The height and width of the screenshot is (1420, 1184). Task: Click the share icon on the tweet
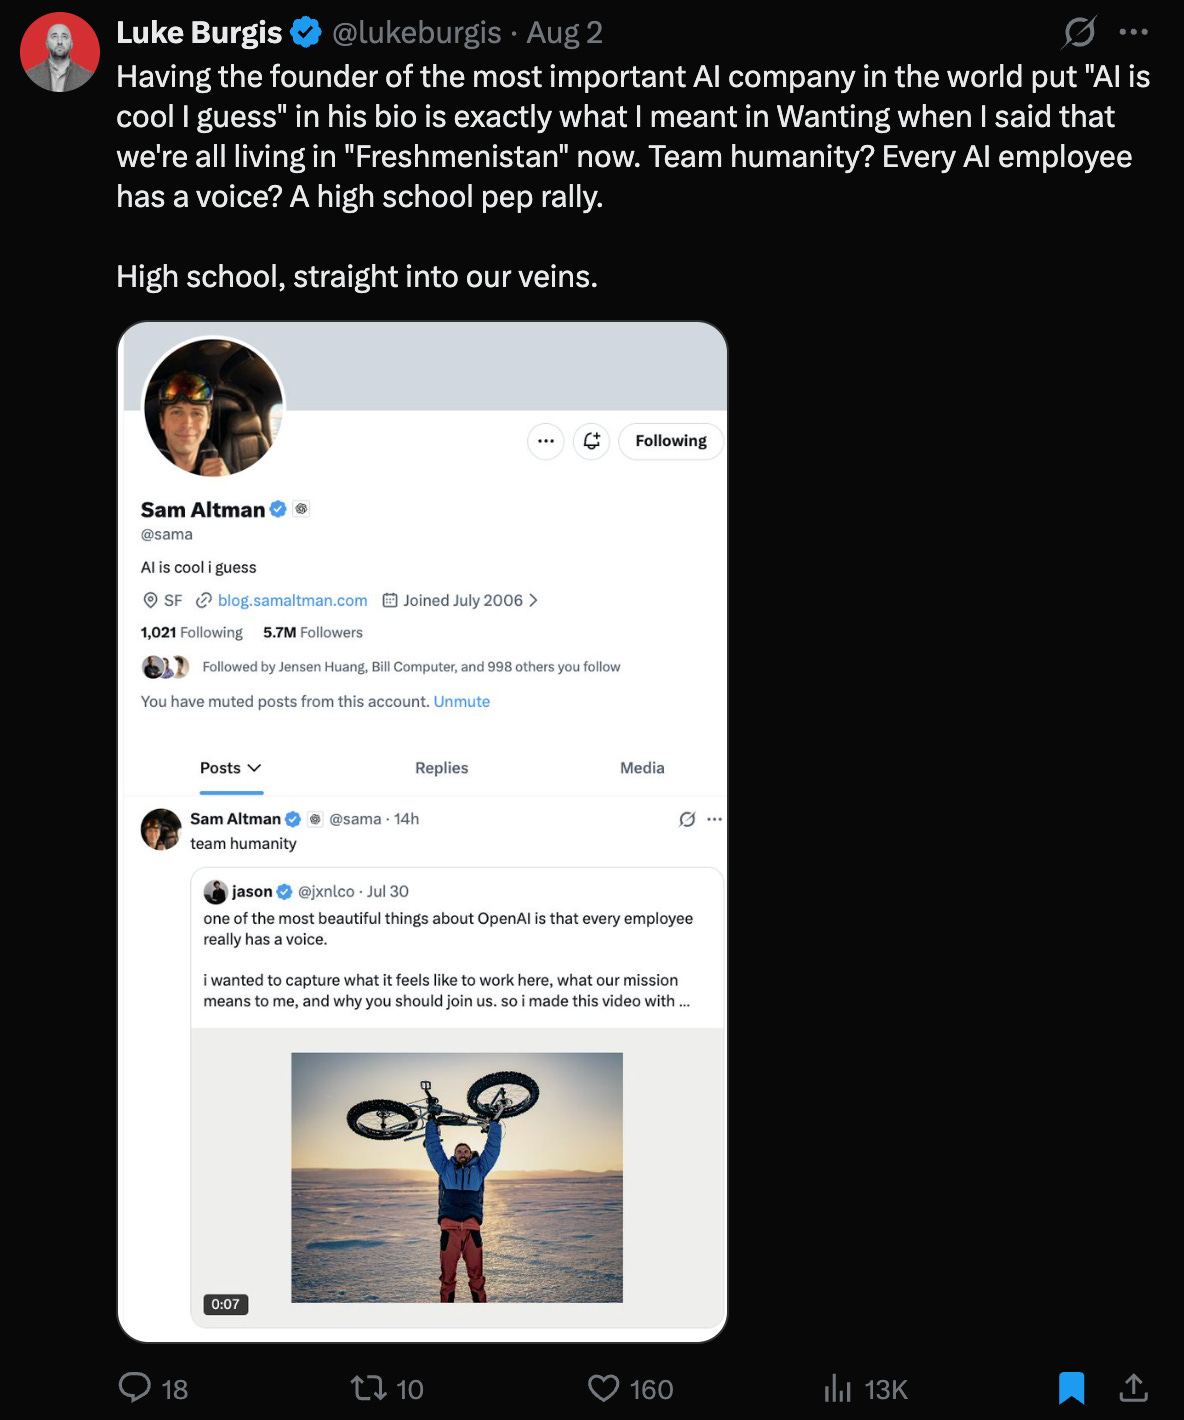pyautogui.click(x=1133, y=1388)
